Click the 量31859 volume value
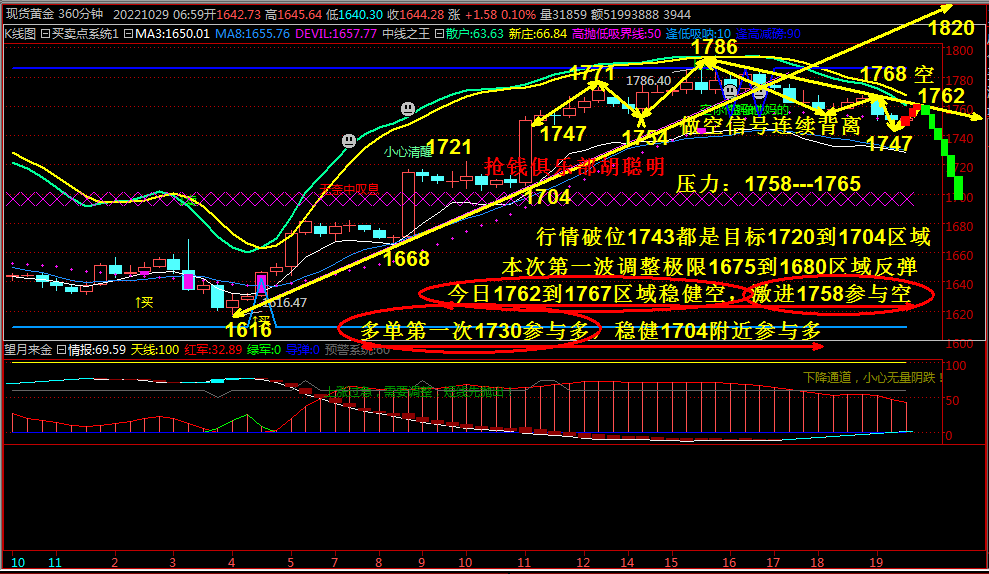Image resolution: width=989 pixels, height=574 pixels. click(563, 14)
